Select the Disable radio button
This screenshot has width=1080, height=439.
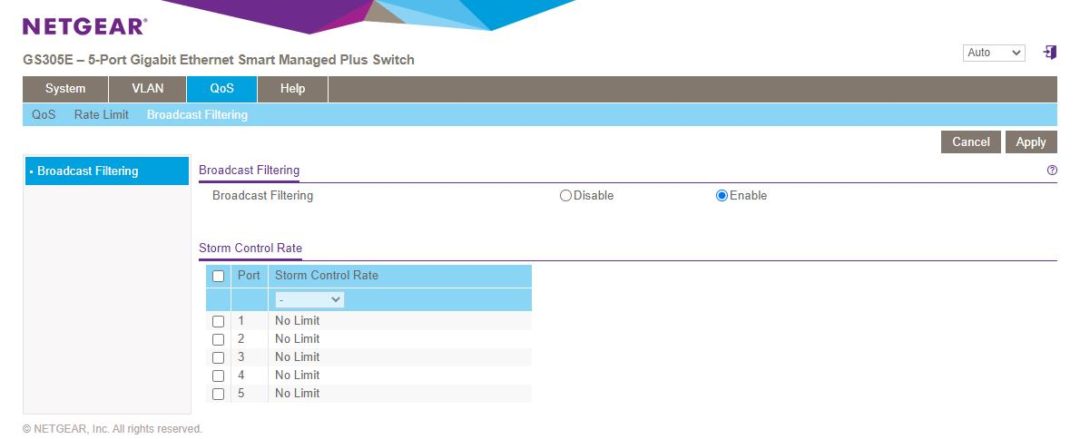pos(566,196)
